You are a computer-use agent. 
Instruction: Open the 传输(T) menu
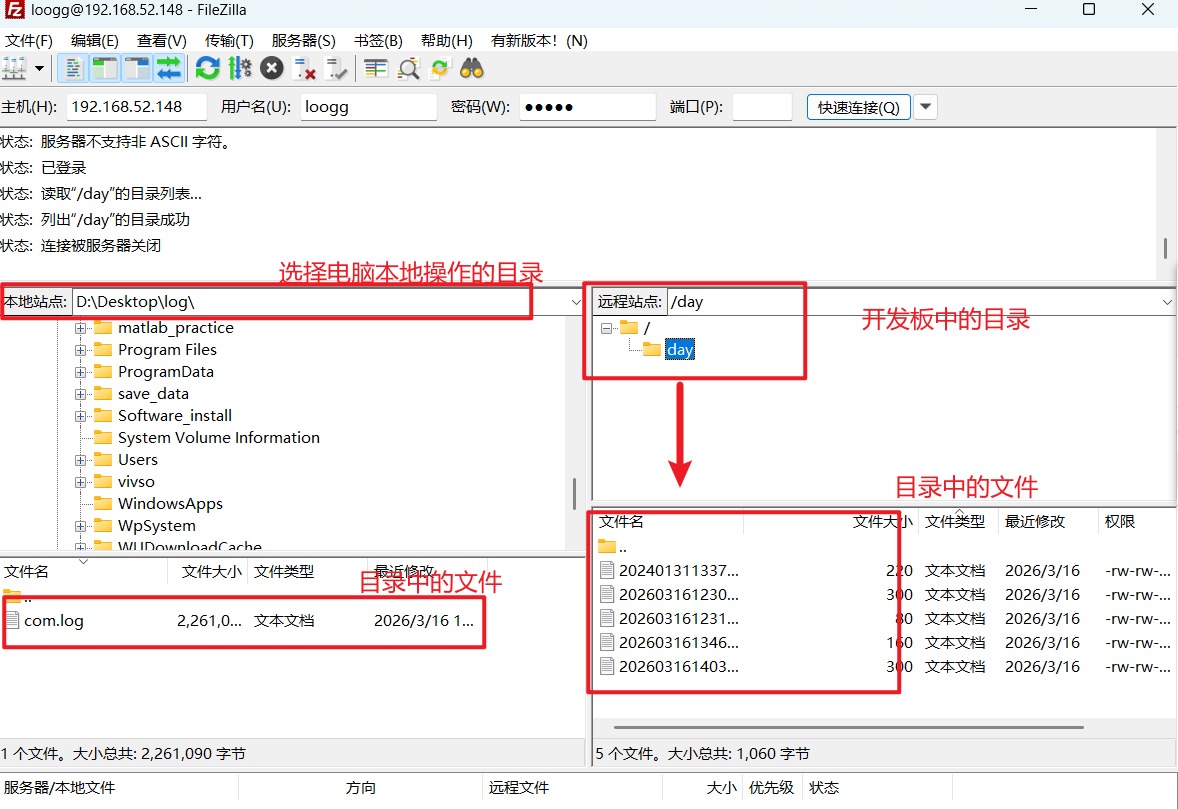click(229, 41)
